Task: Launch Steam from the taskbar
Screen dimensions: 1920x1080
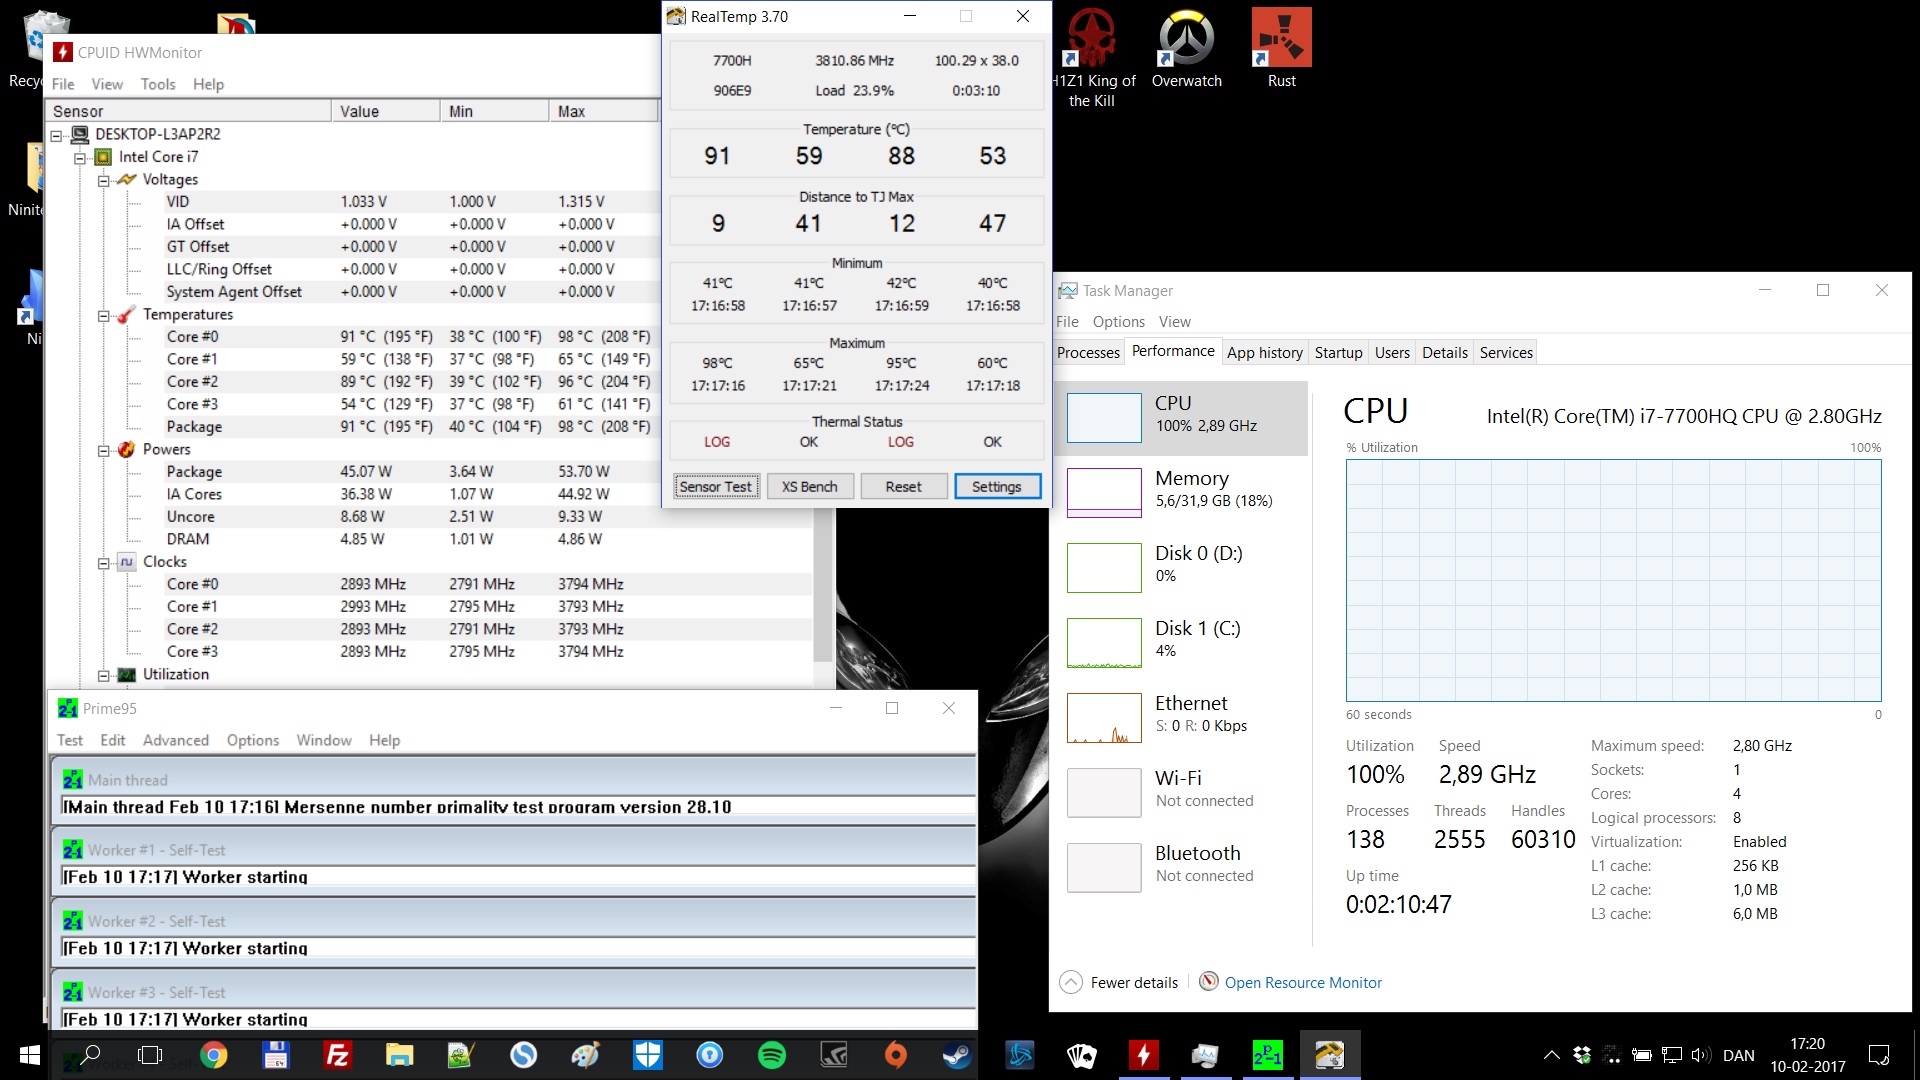Action: [x=957, y=1055]
